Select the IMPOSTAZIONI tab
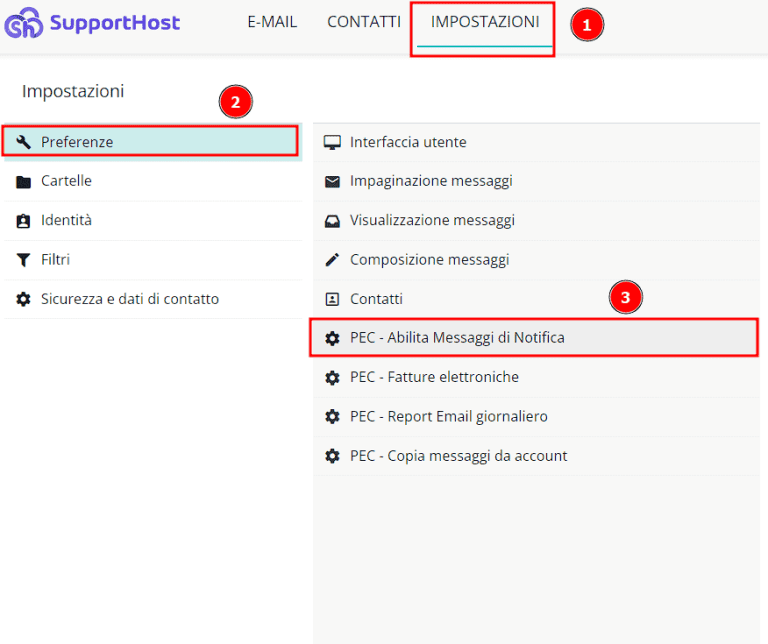 (x=484, y=22)
